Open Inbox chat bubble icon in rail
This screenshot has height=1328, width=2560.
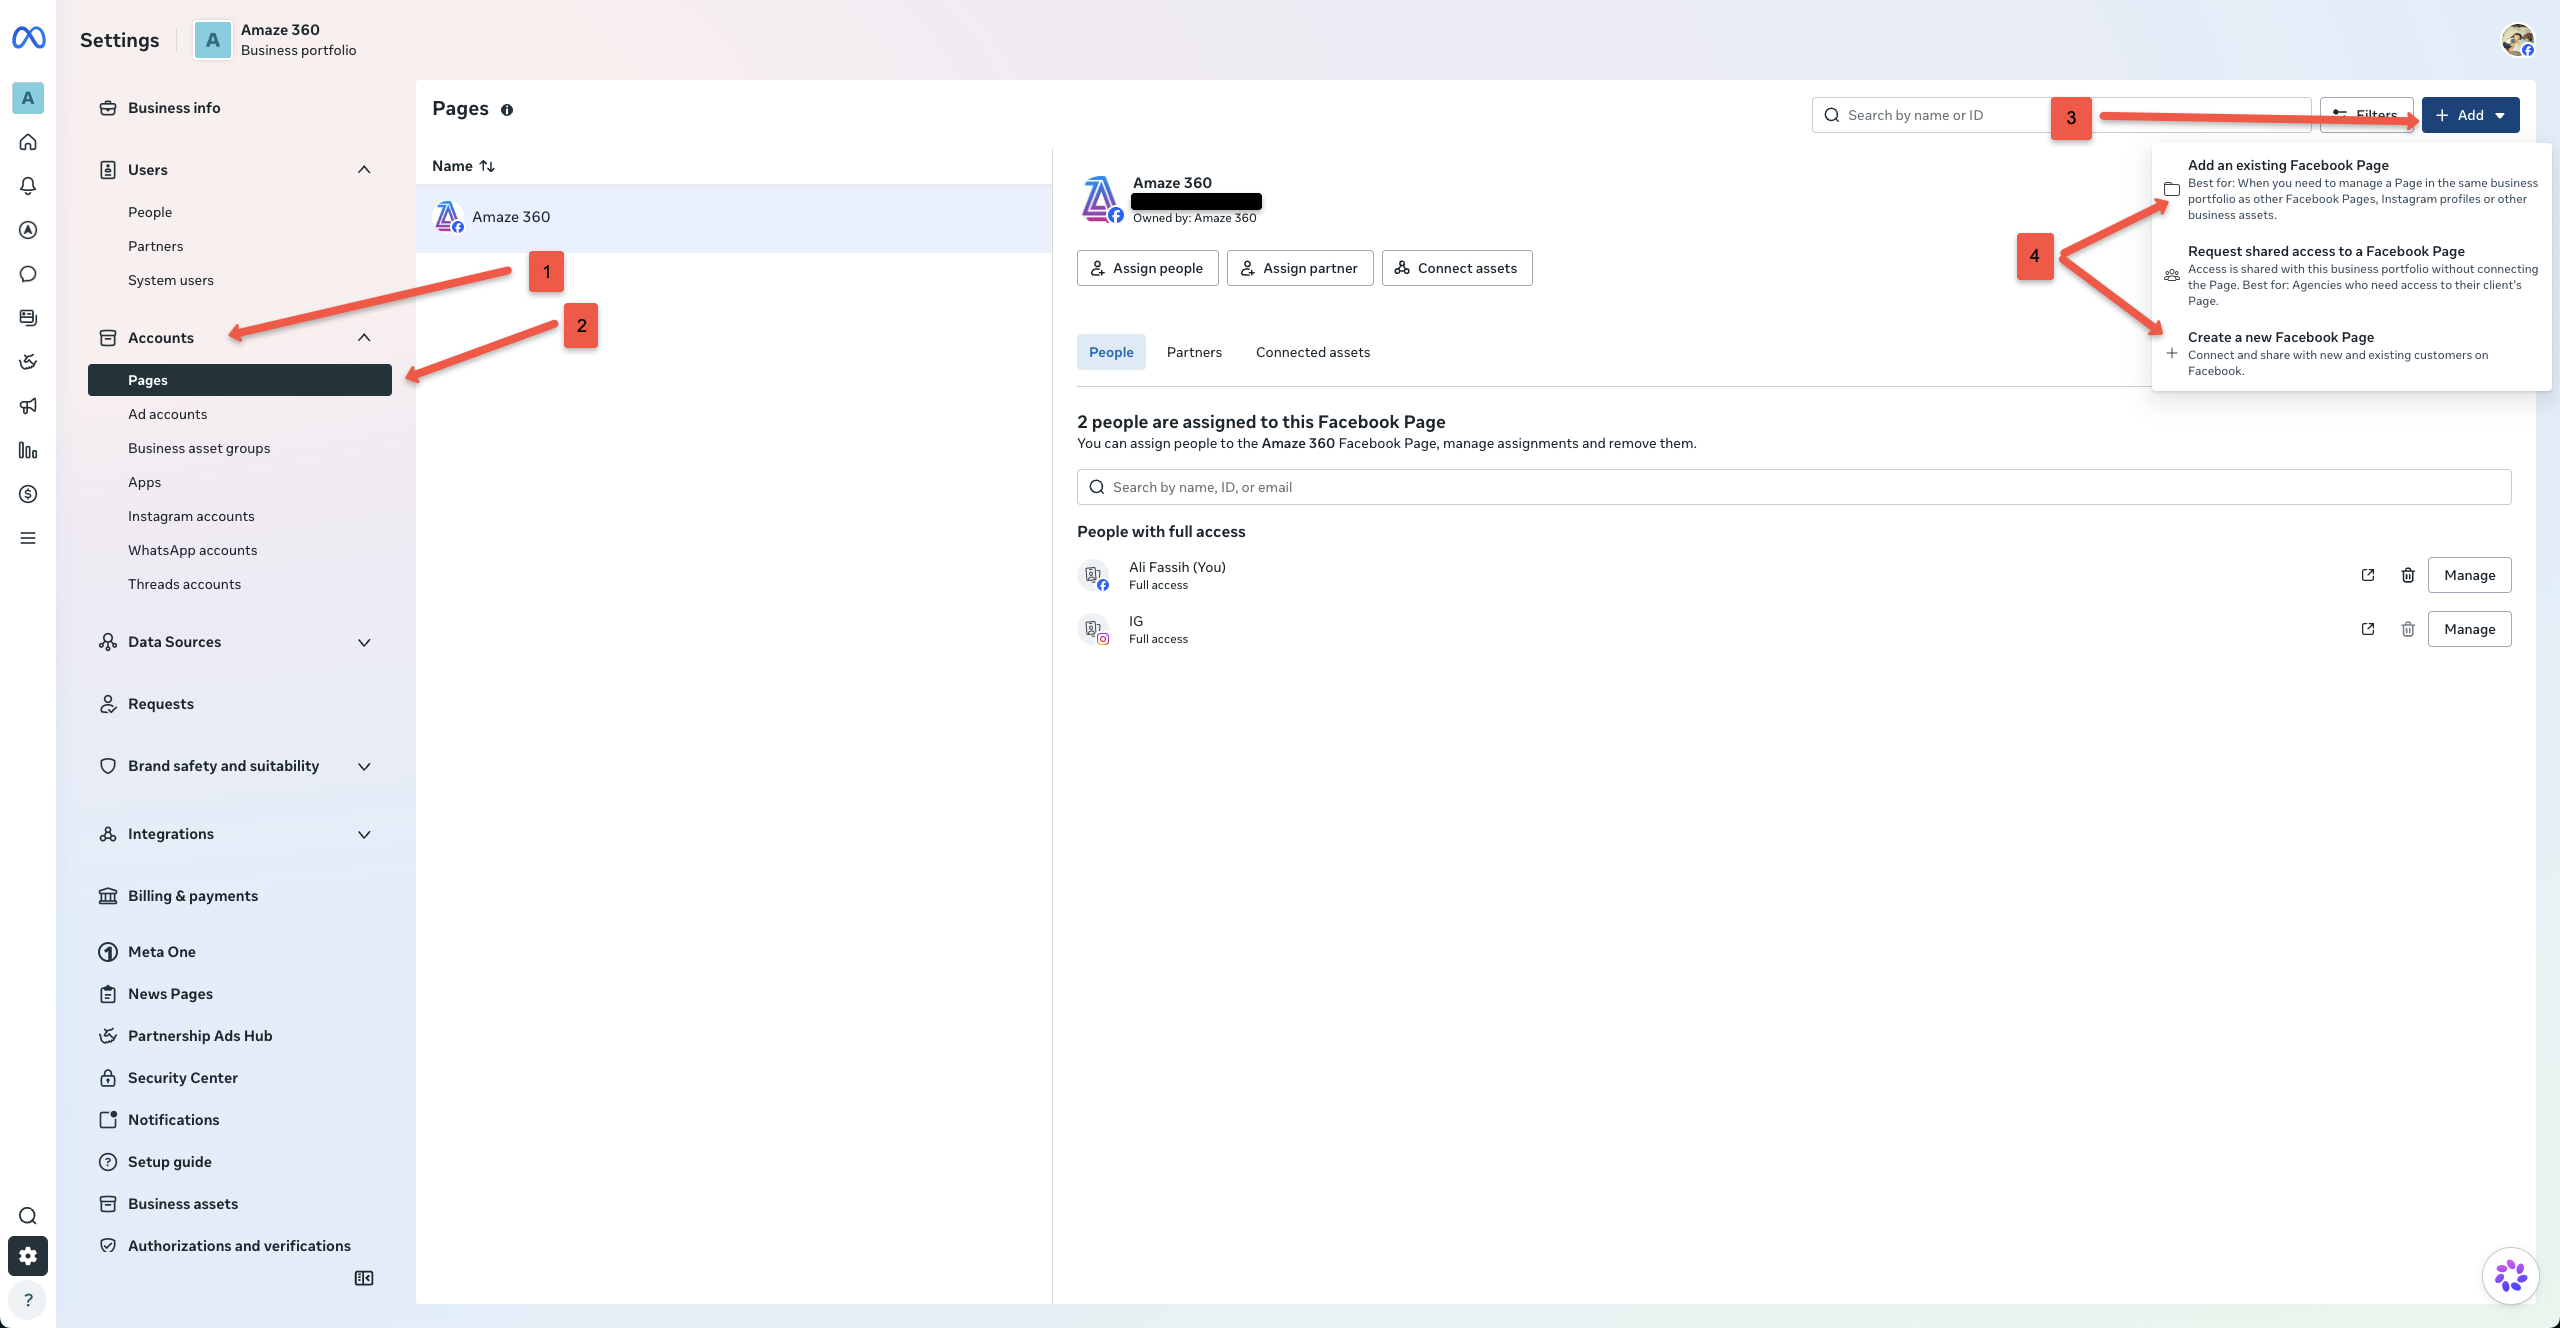pyautogui.click(x=28, y=274)
